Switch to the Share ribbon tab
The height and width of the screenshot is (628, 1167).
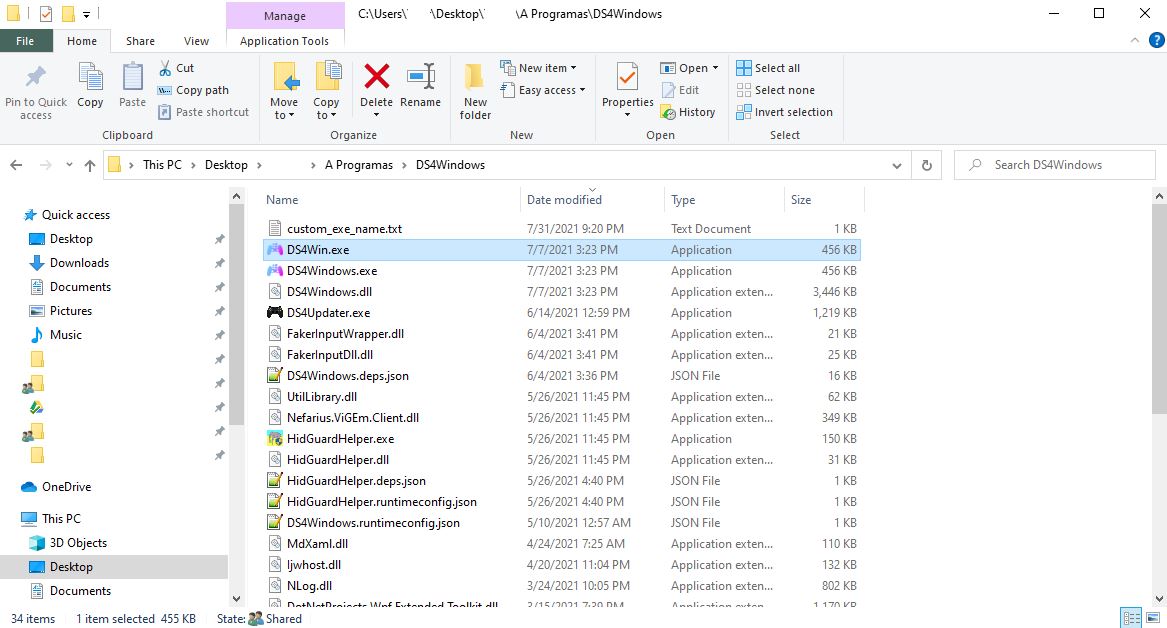click(139, 41)
